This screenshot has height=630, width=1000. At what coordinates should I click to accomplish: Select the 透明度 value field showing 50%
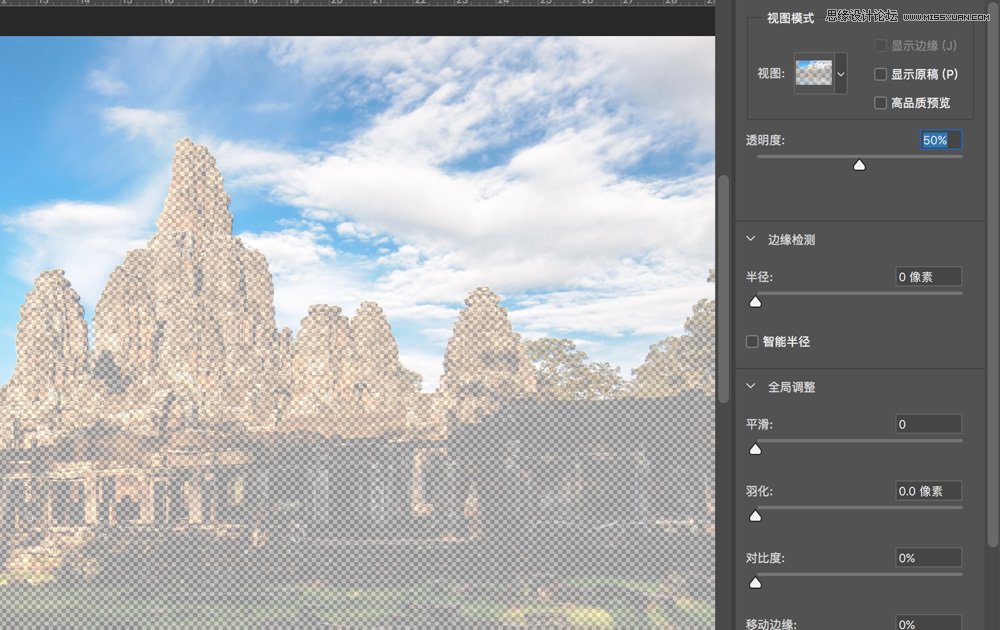click(x=938, y=140)
